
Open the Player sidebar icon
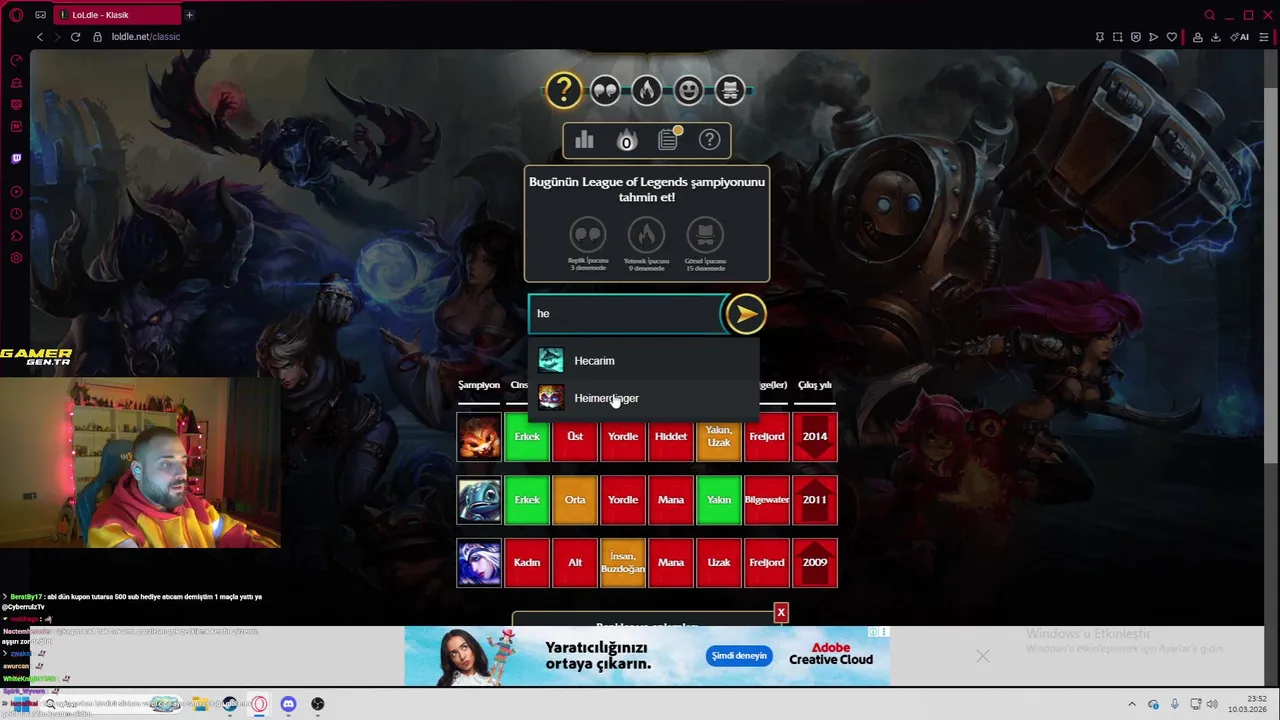16,192
